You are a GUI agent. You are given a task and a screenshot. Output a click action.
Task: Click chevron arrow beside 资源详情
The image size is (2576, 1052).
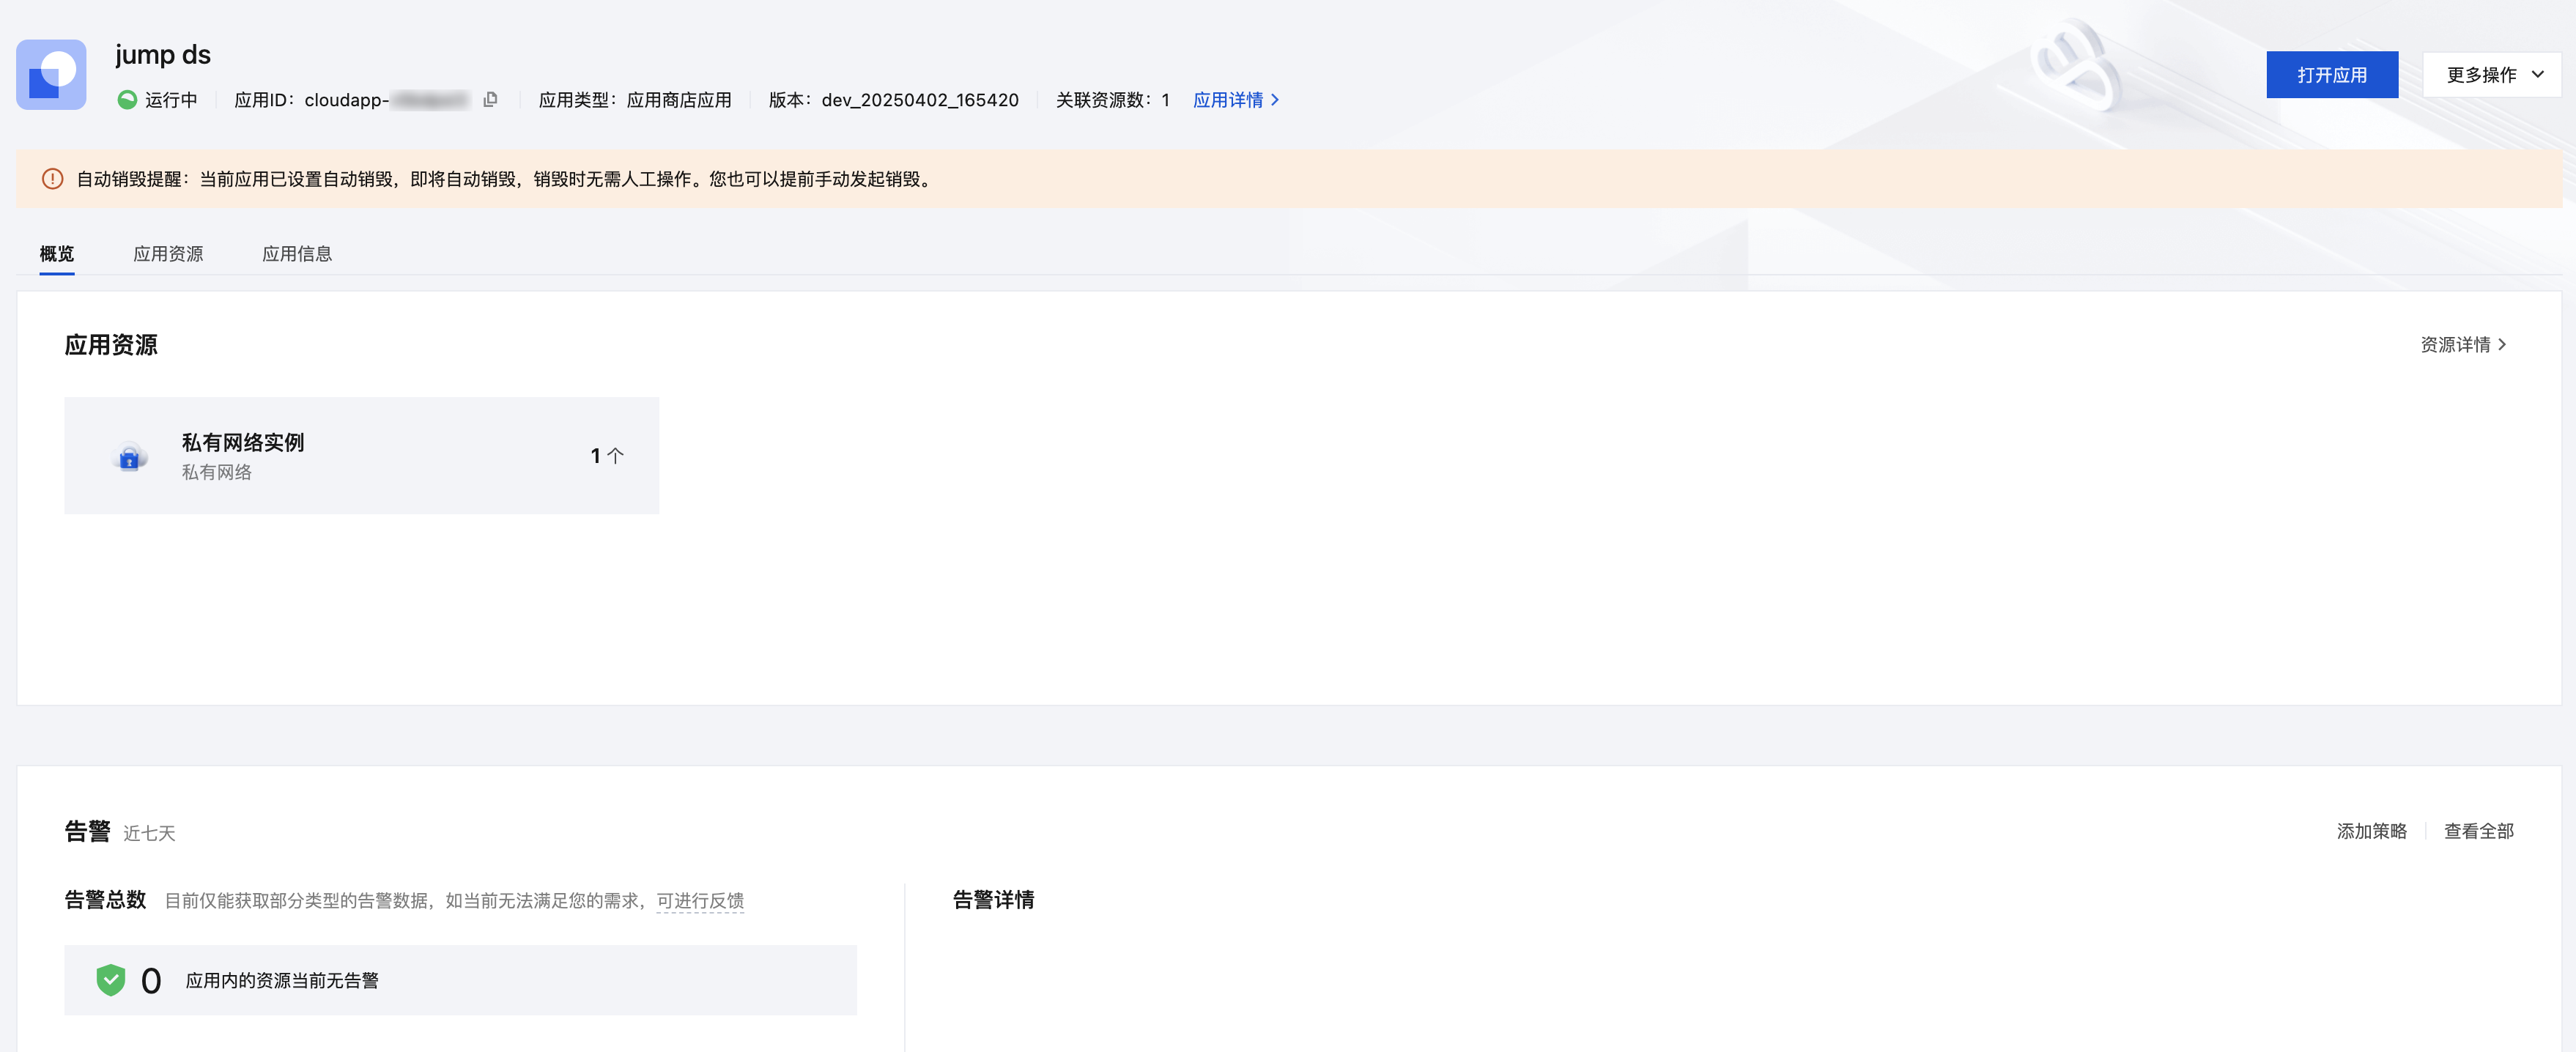pyautogui.click(x=2503, y=345)
